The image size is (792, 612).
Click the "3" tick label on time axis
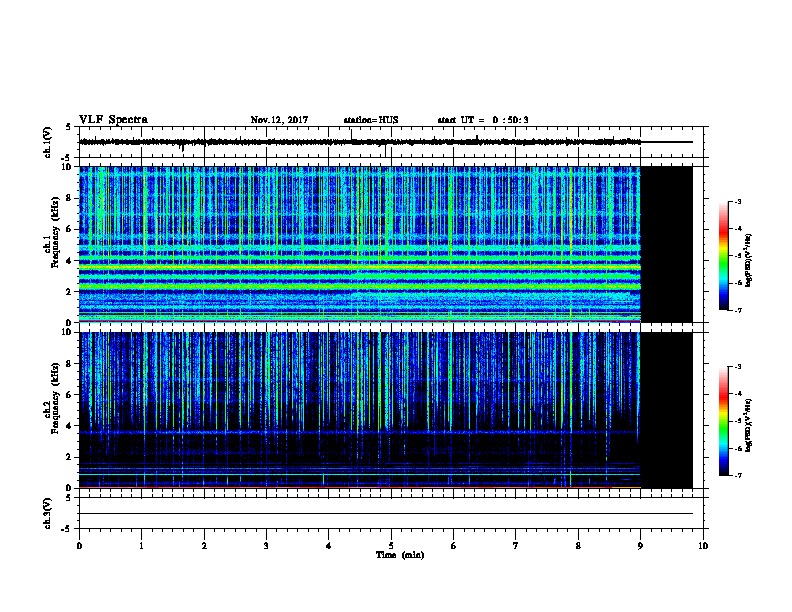(x=266, y=545)
